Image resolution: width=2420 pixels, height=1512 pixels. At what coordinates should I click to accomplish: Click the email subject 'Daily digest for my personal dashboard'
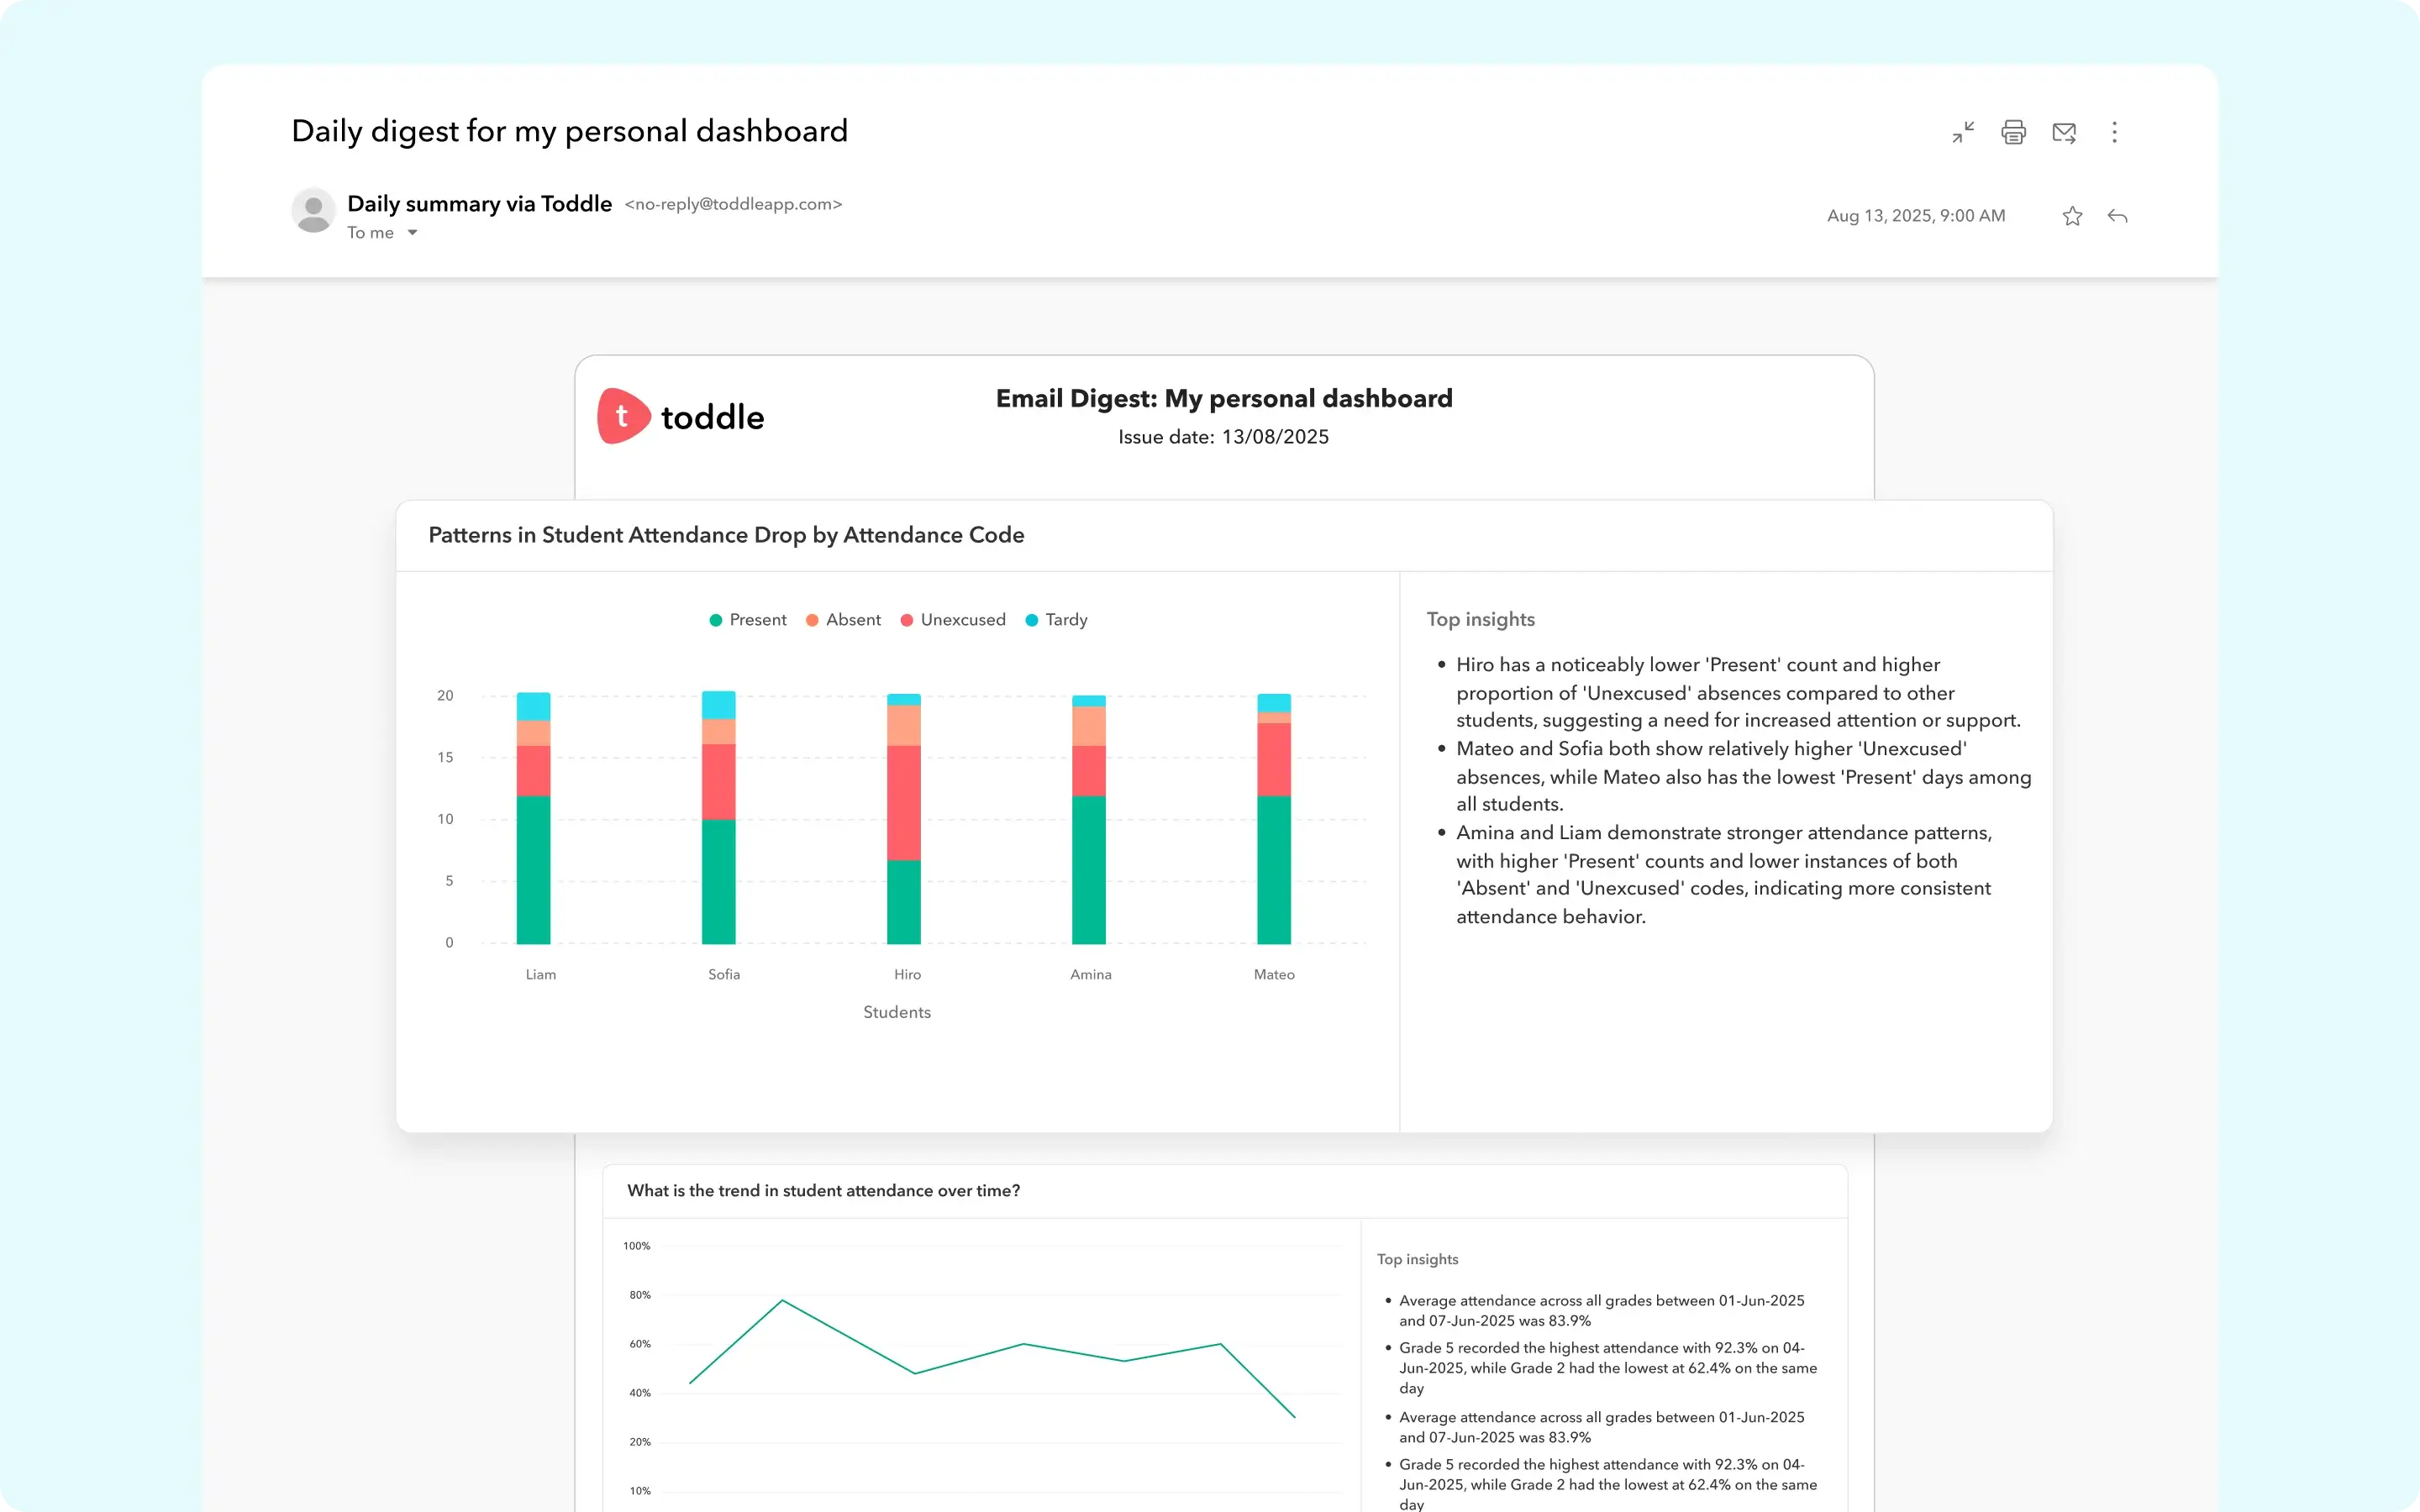[569, 131]
